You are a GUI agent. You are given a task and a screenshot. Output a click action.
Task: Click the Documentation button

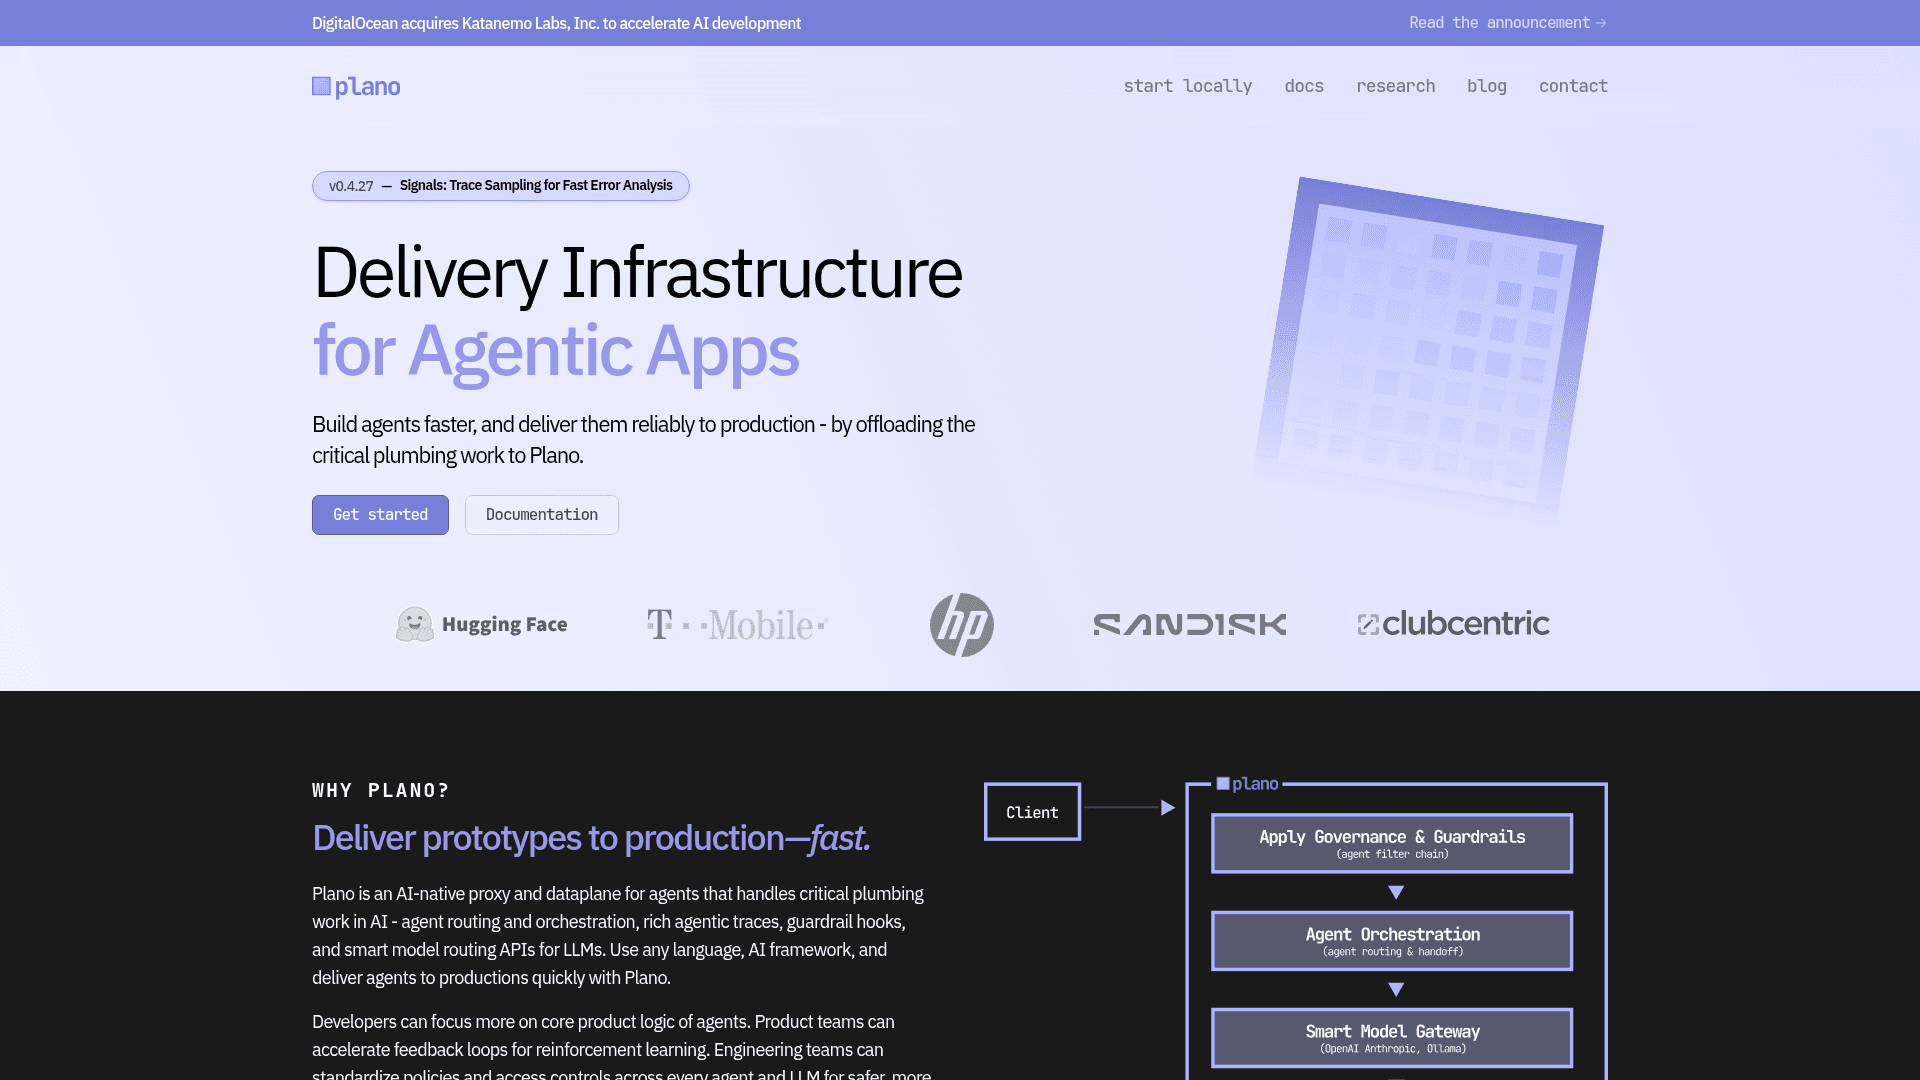(541, 515)
